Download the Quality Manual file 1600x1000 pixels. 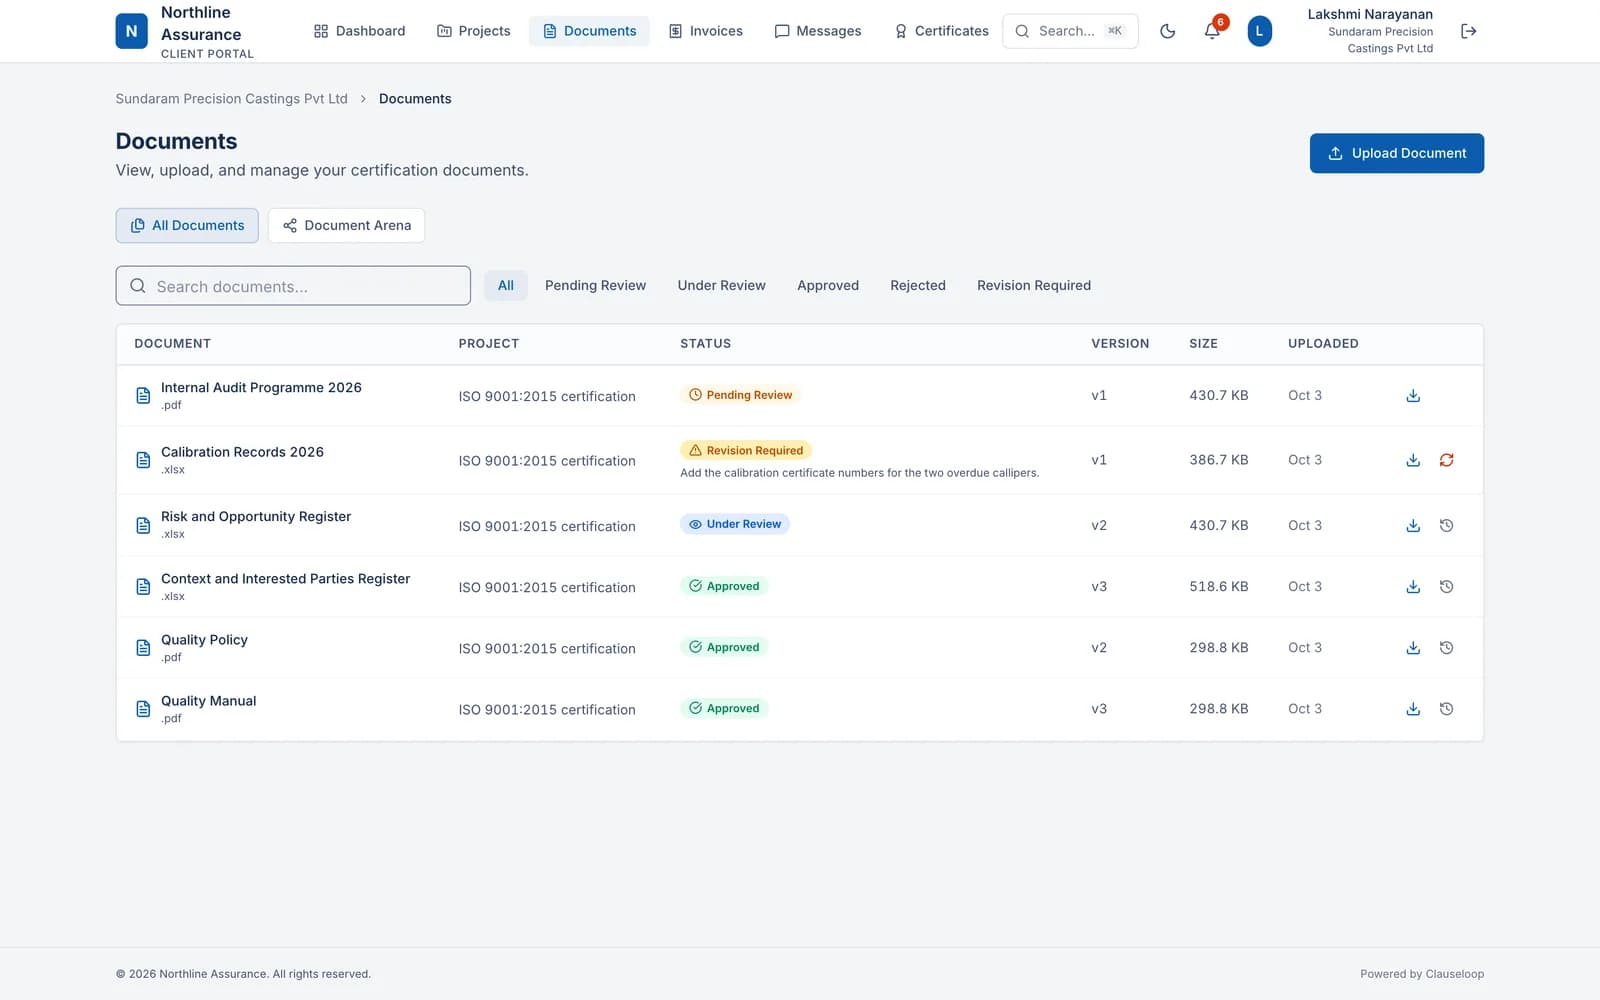click(1413, 709)
